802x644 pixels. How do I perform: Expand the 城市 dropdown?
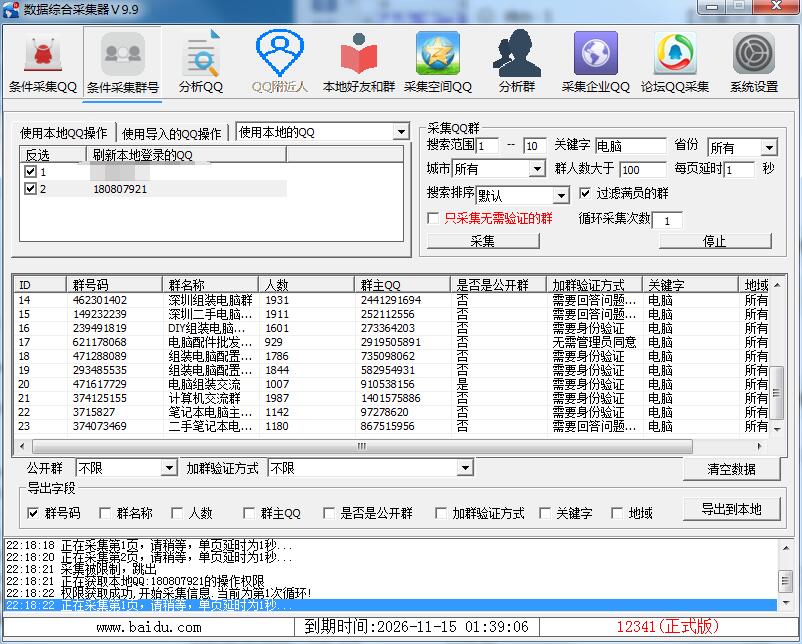[537, 169]
